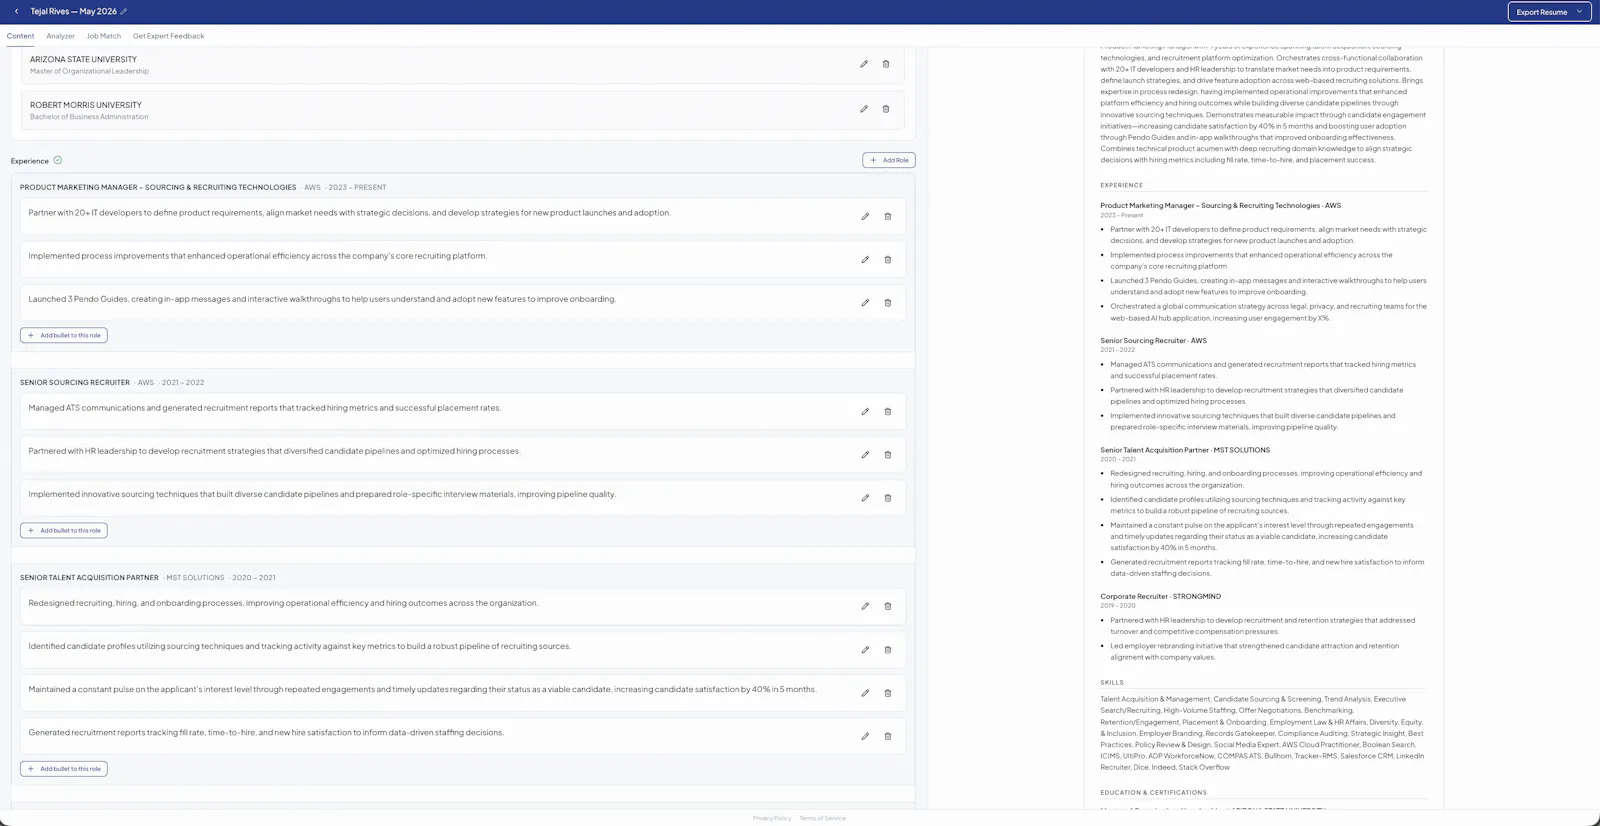Select the Senior Sourcing Recruiter role heading
The height and width of the screenshot is (826, 1600).
pos(75,382)
